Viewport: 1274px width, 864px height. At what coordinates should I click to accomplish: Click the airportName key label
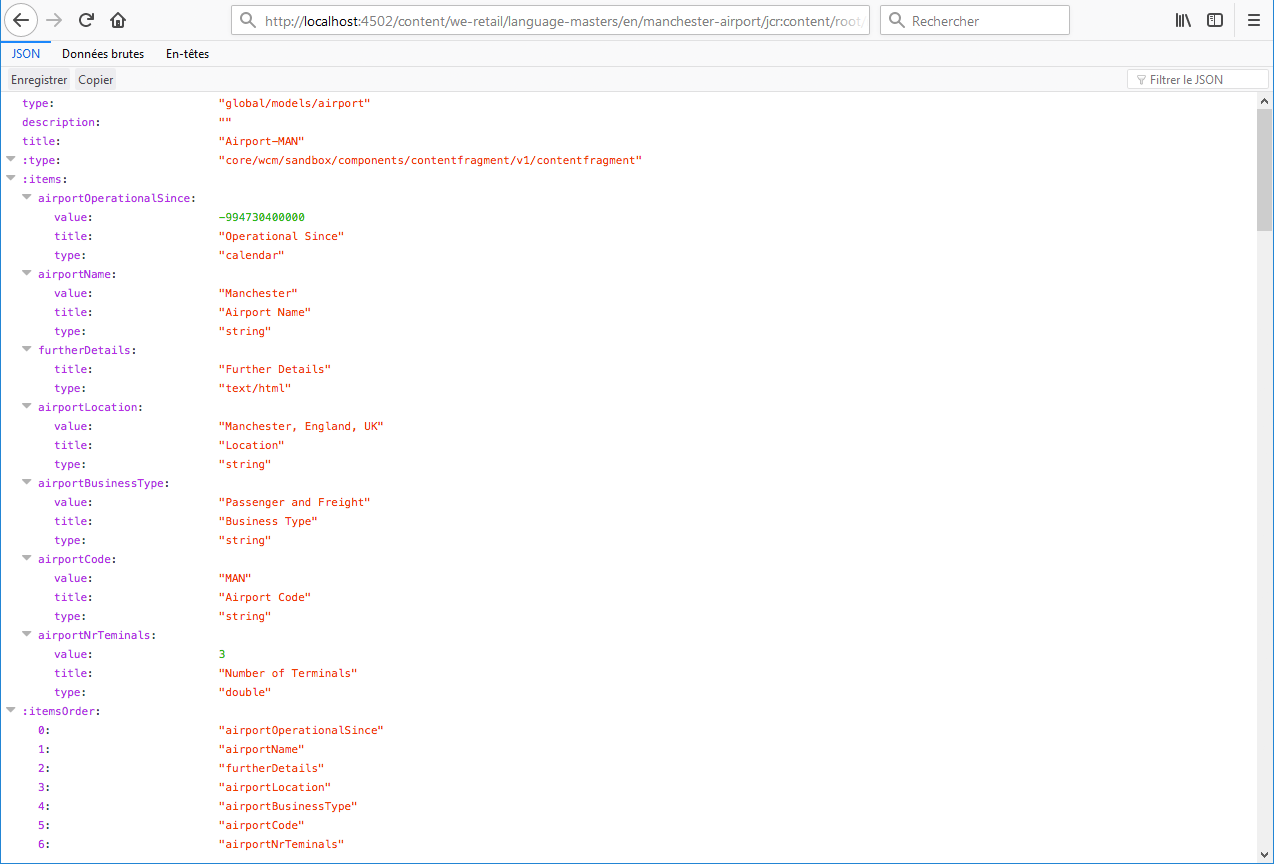[x=77, y=274]
